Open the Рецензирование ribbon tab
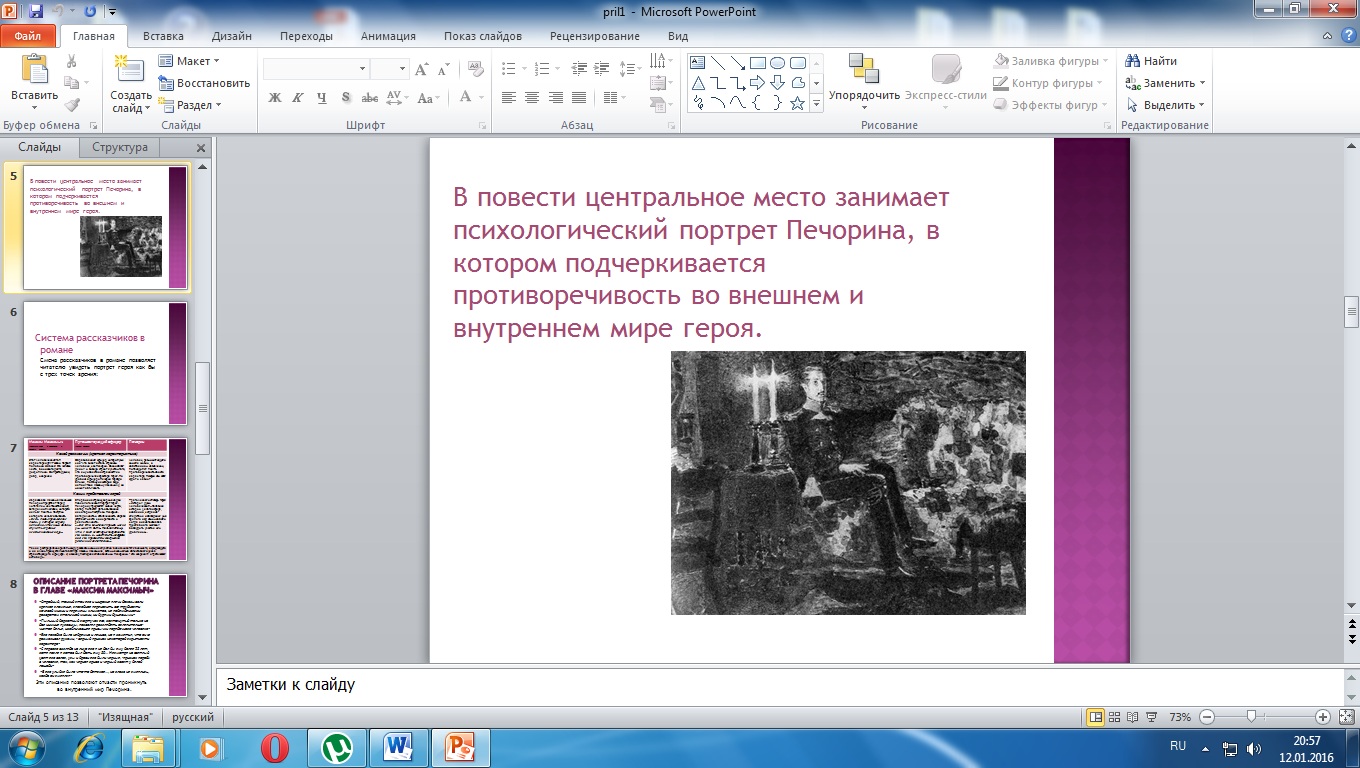1360x768 pixels. (x=595, y=36)
